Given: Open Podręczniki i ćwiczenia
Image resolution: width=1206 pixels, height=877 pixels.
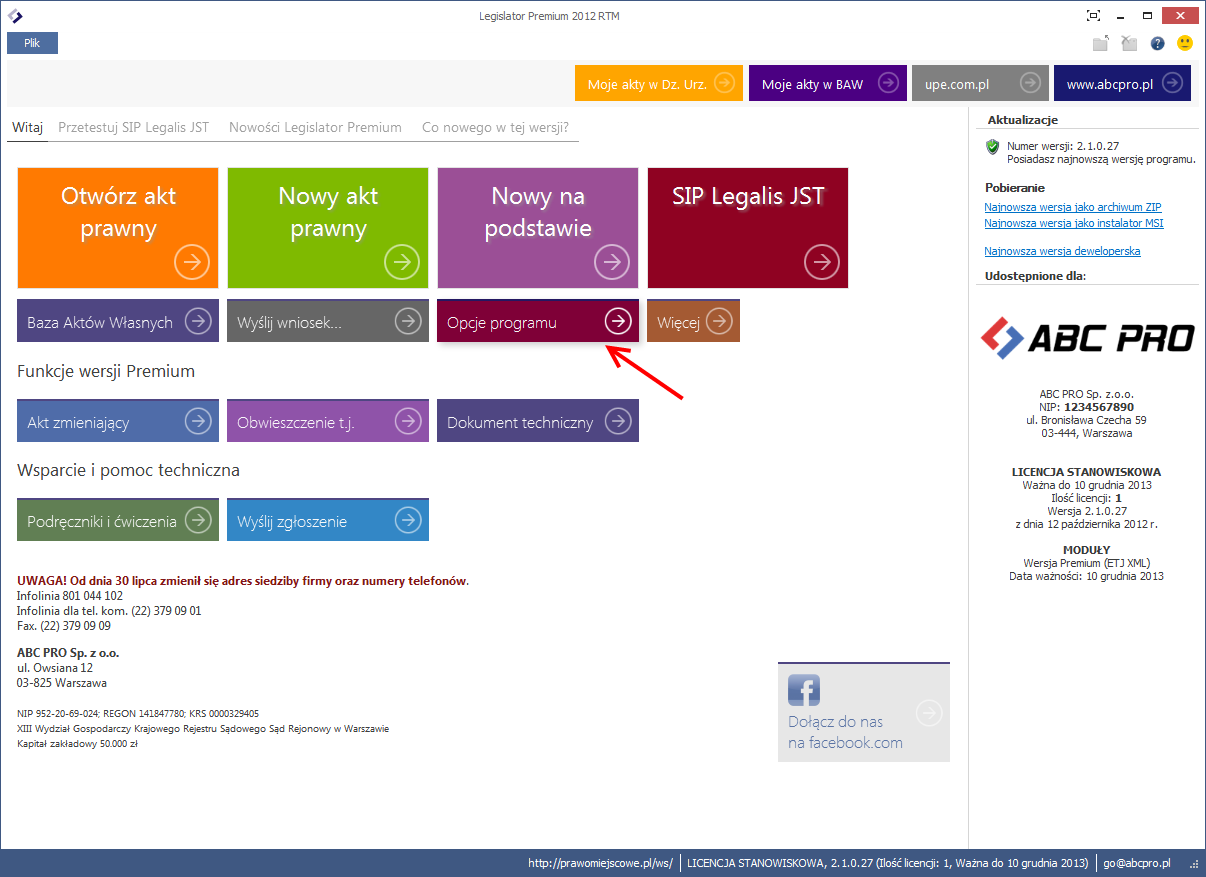Looking at the screenshot, I should tap(118, 520).
